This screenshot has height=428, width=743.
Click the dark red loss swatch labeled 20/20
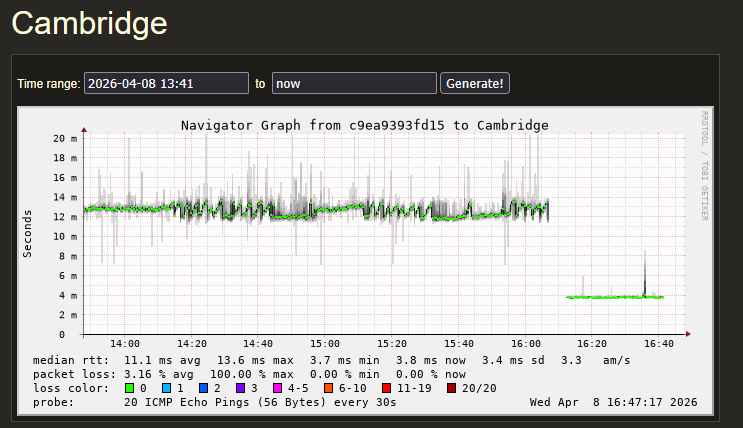tap(452, 388)
